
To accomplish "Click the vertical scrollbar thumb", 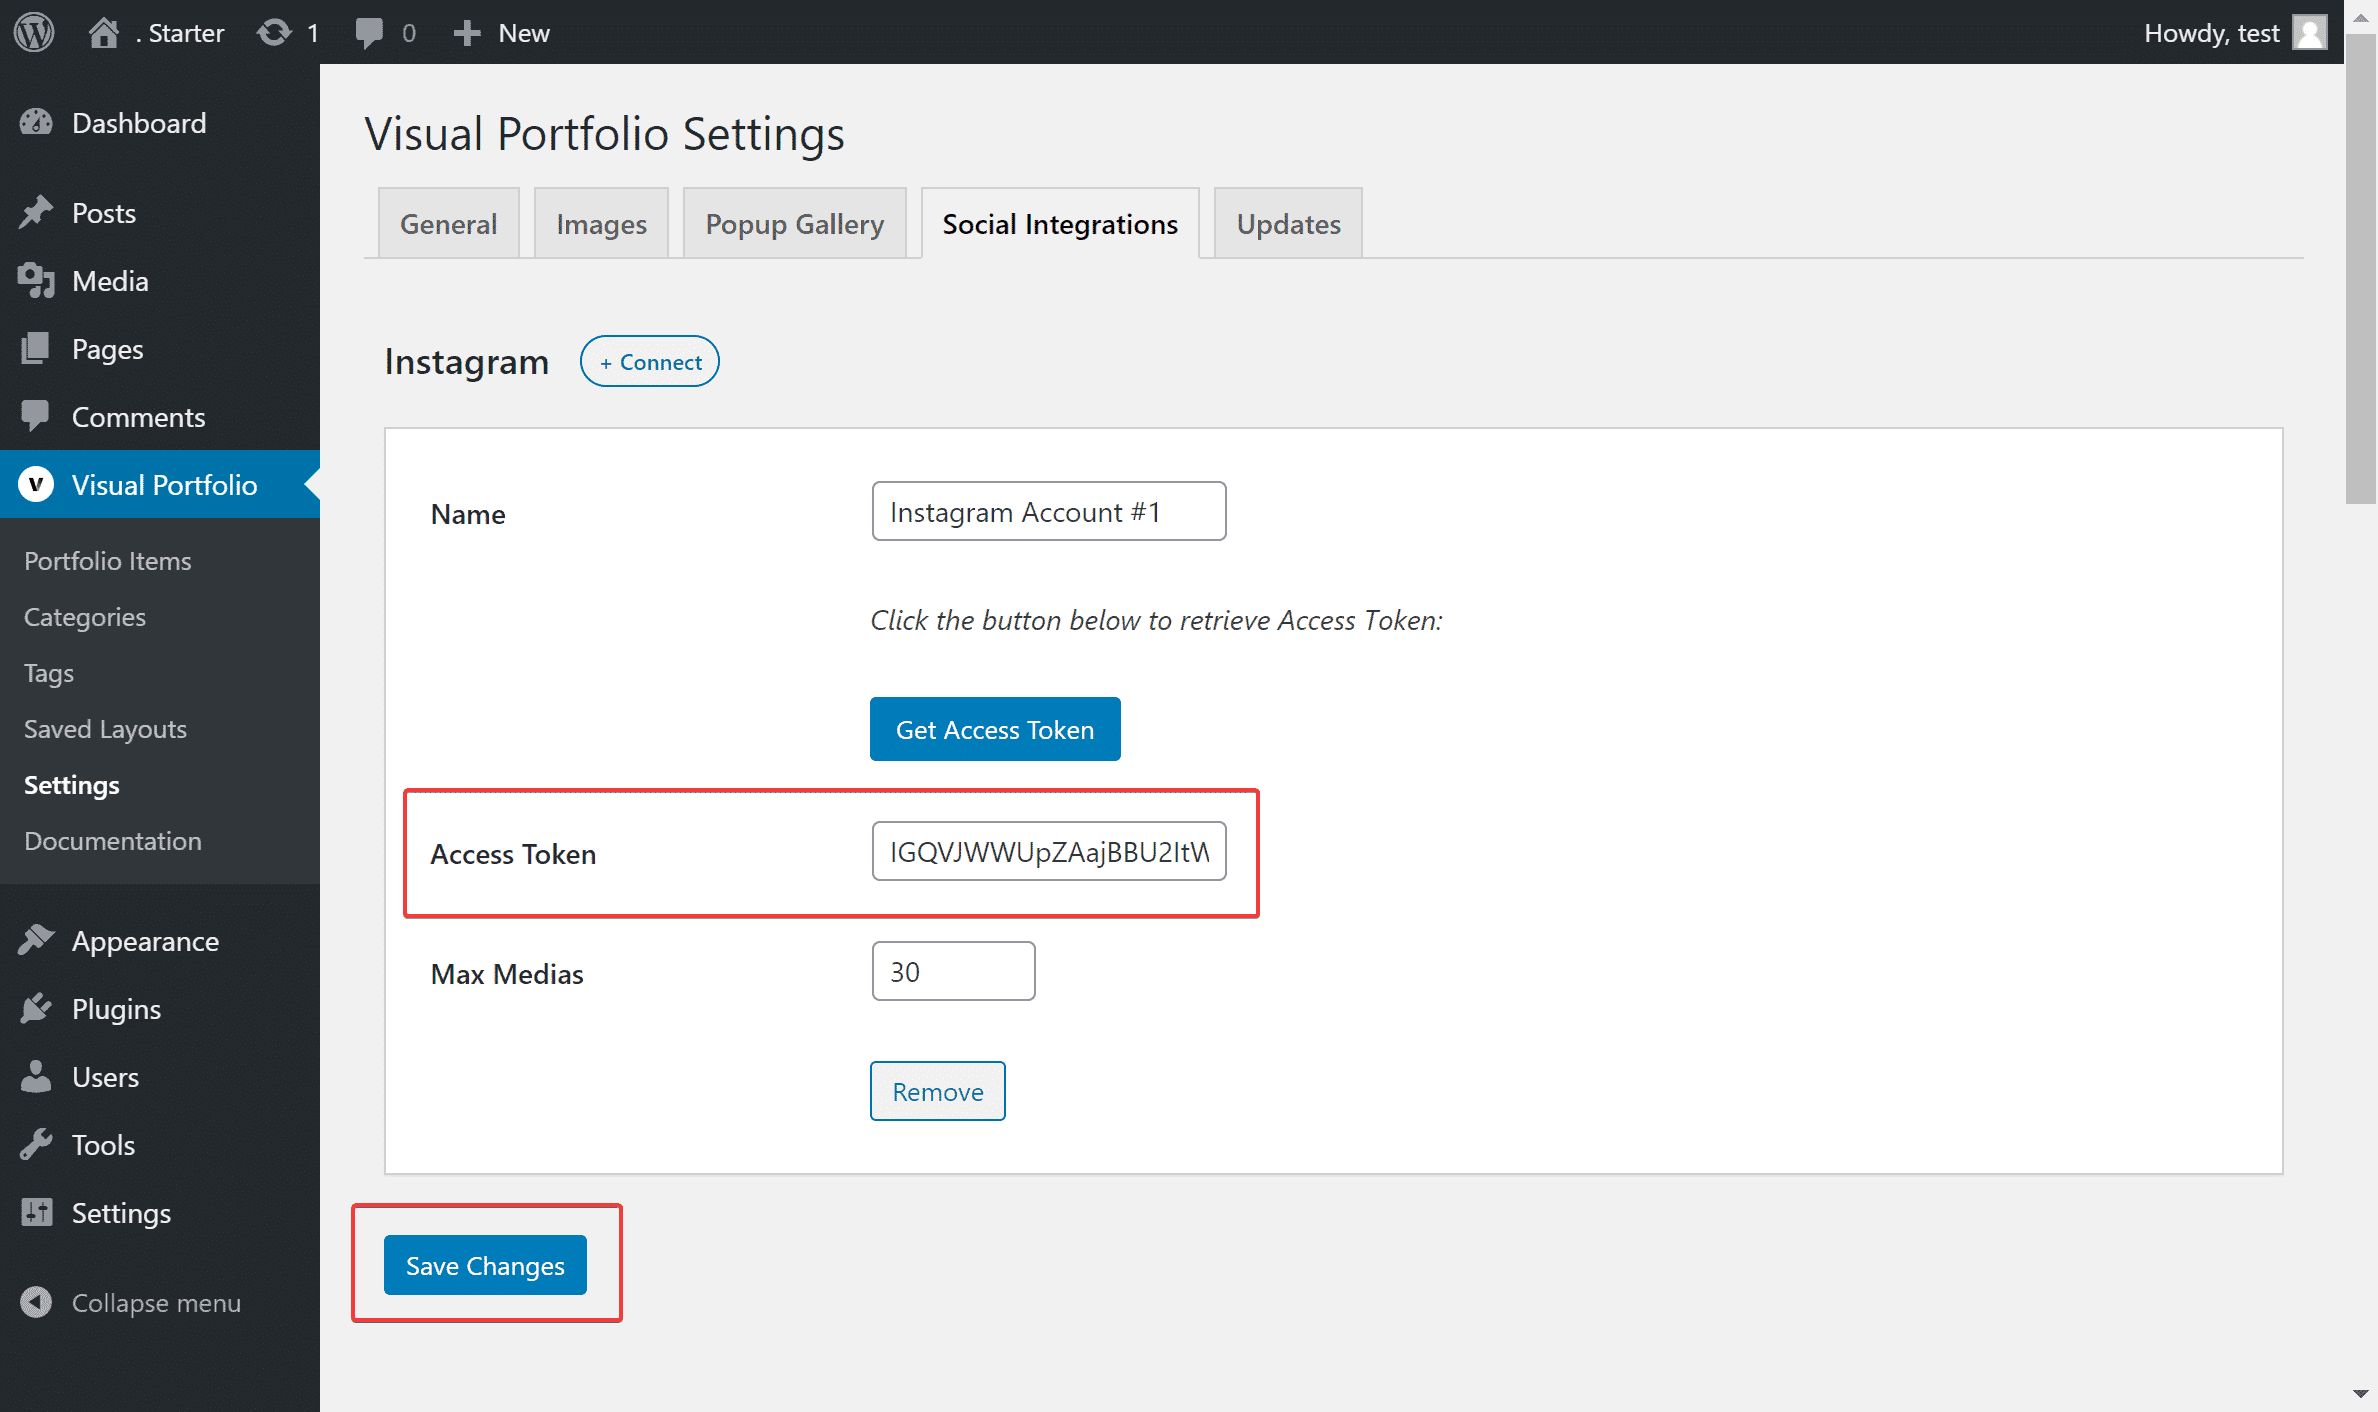I will click(2361, 268).
